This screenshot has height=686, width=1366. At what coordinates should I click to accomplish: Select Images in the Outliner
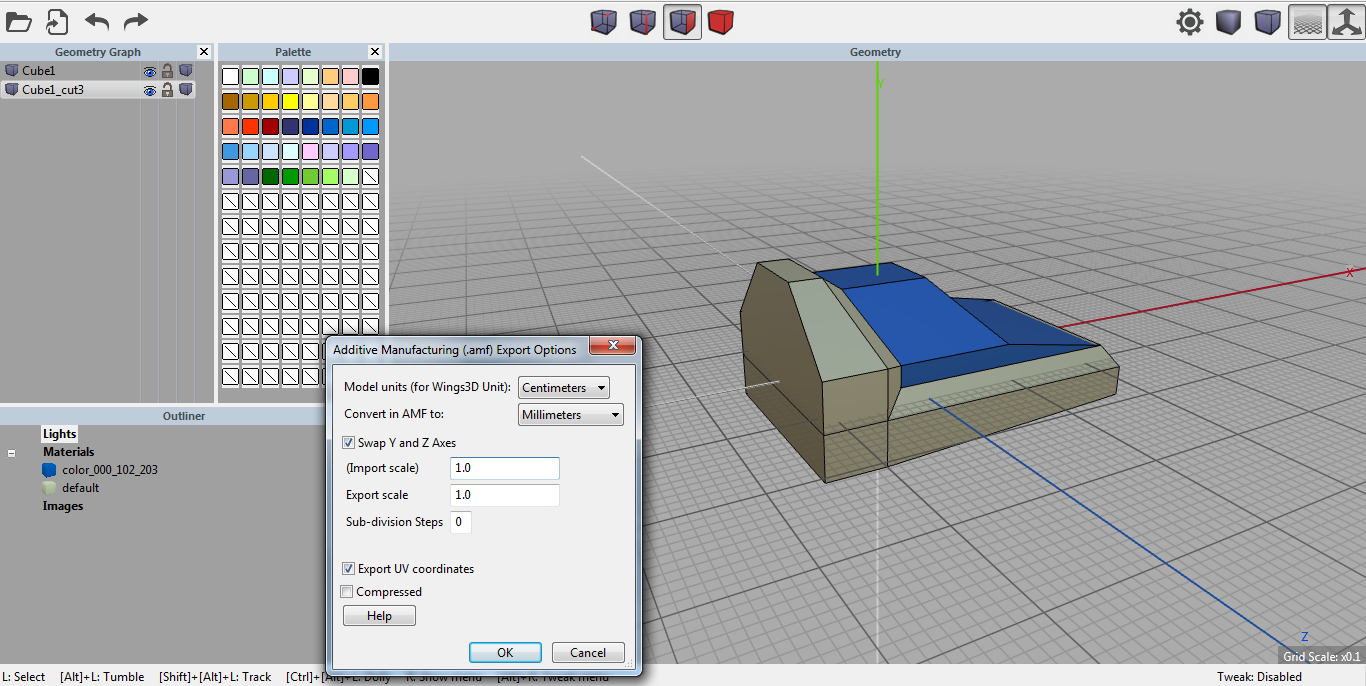(x=63, y=506)
